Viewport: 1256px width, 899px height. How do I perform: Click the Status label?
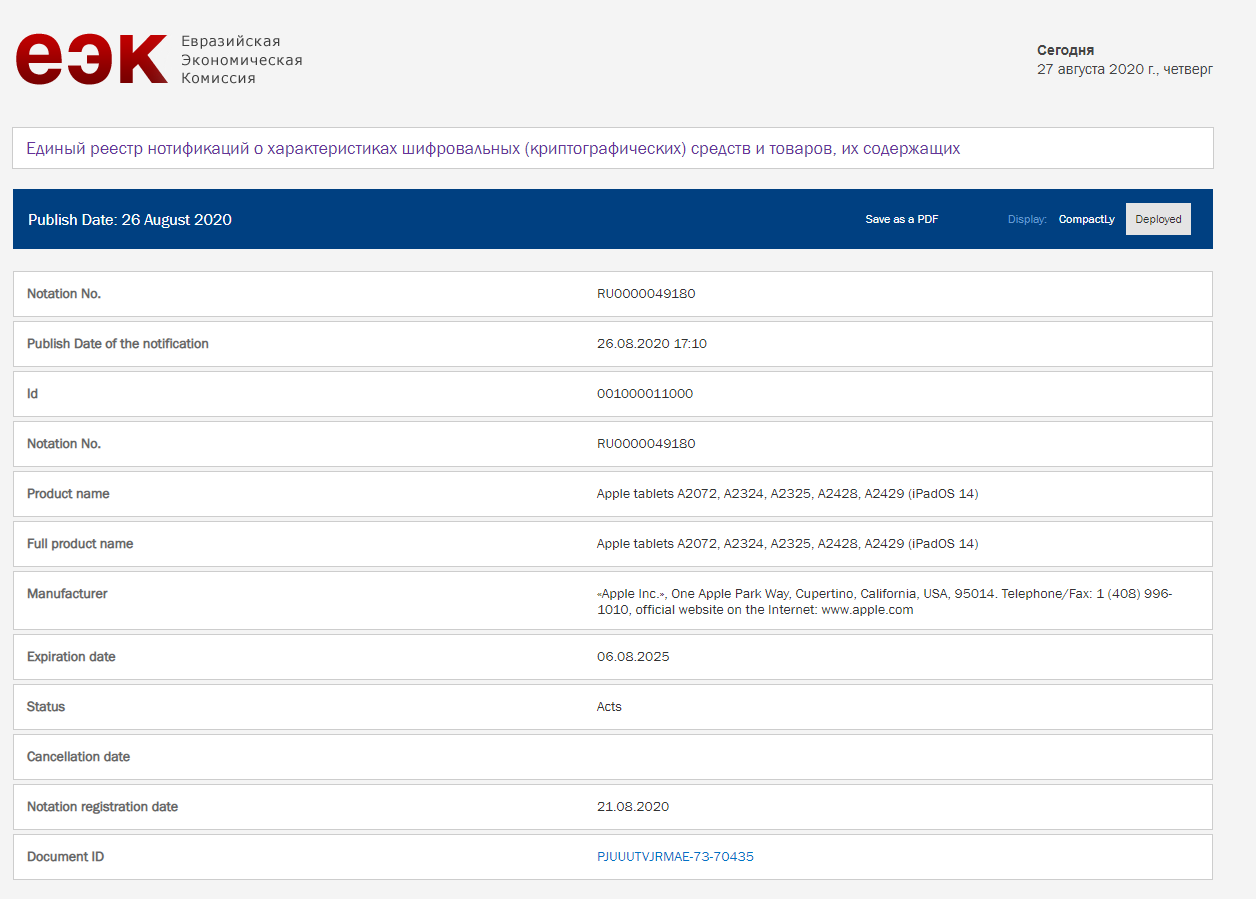point(46,707)
